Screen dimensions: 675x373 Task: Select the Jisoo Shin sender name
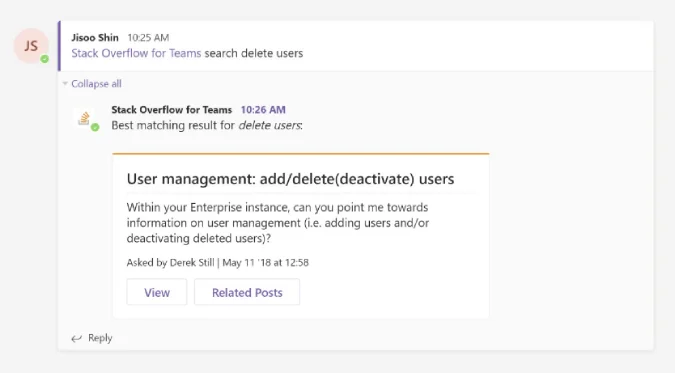click(x=95, y=38)
